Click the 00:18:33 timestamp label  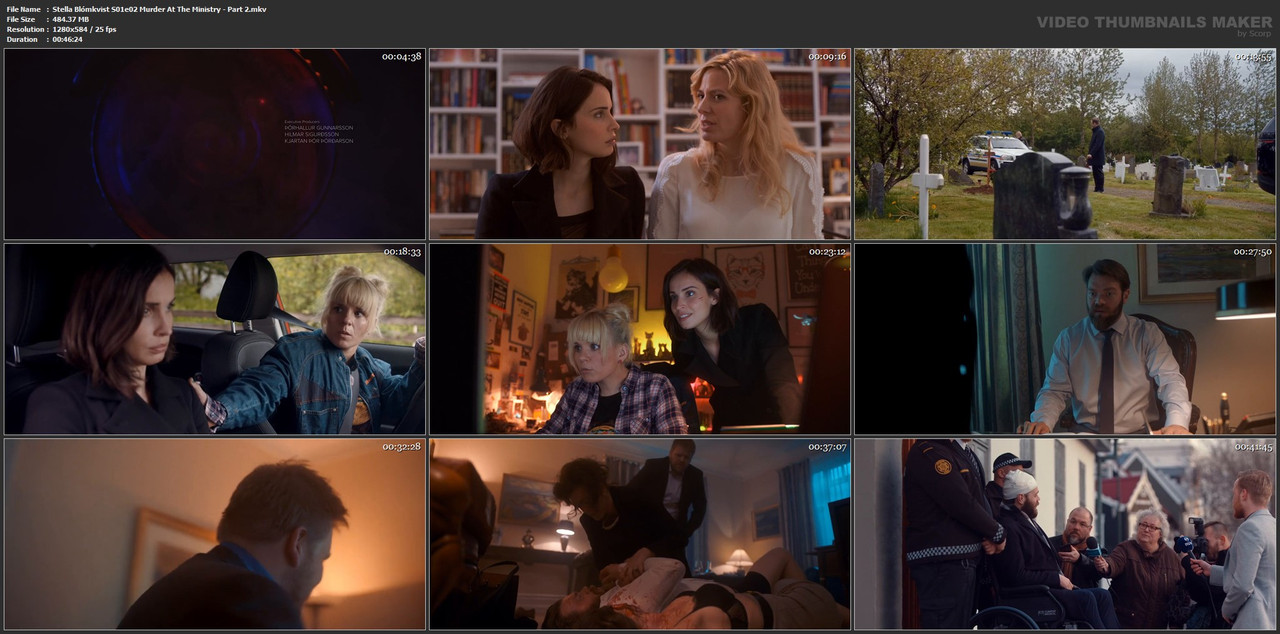(401, 252)
